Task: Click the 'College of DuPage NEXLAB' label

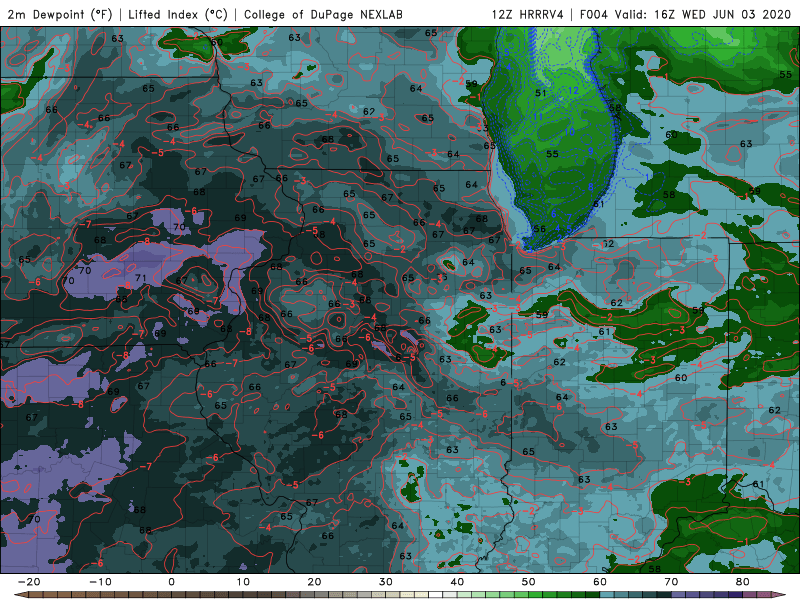Action: (x=323, y=14)
